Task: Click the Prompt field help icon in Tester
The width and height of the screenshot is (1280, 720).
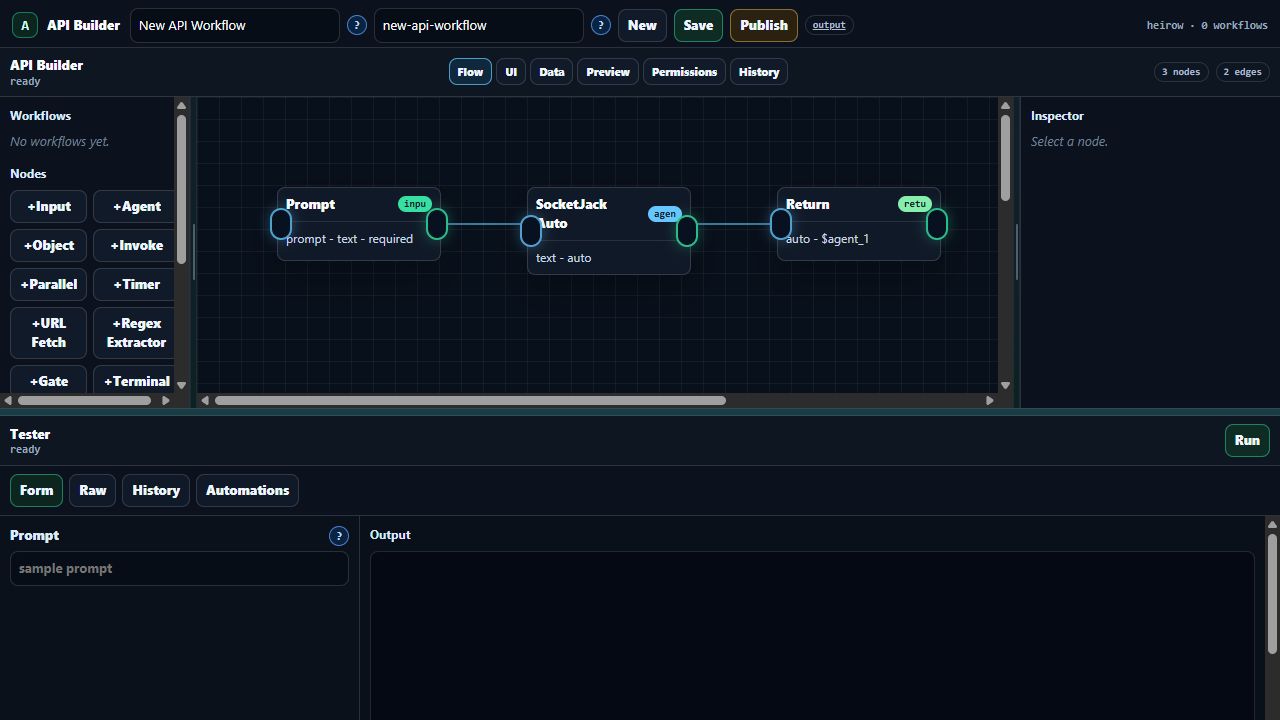Action: coord(339,536)
